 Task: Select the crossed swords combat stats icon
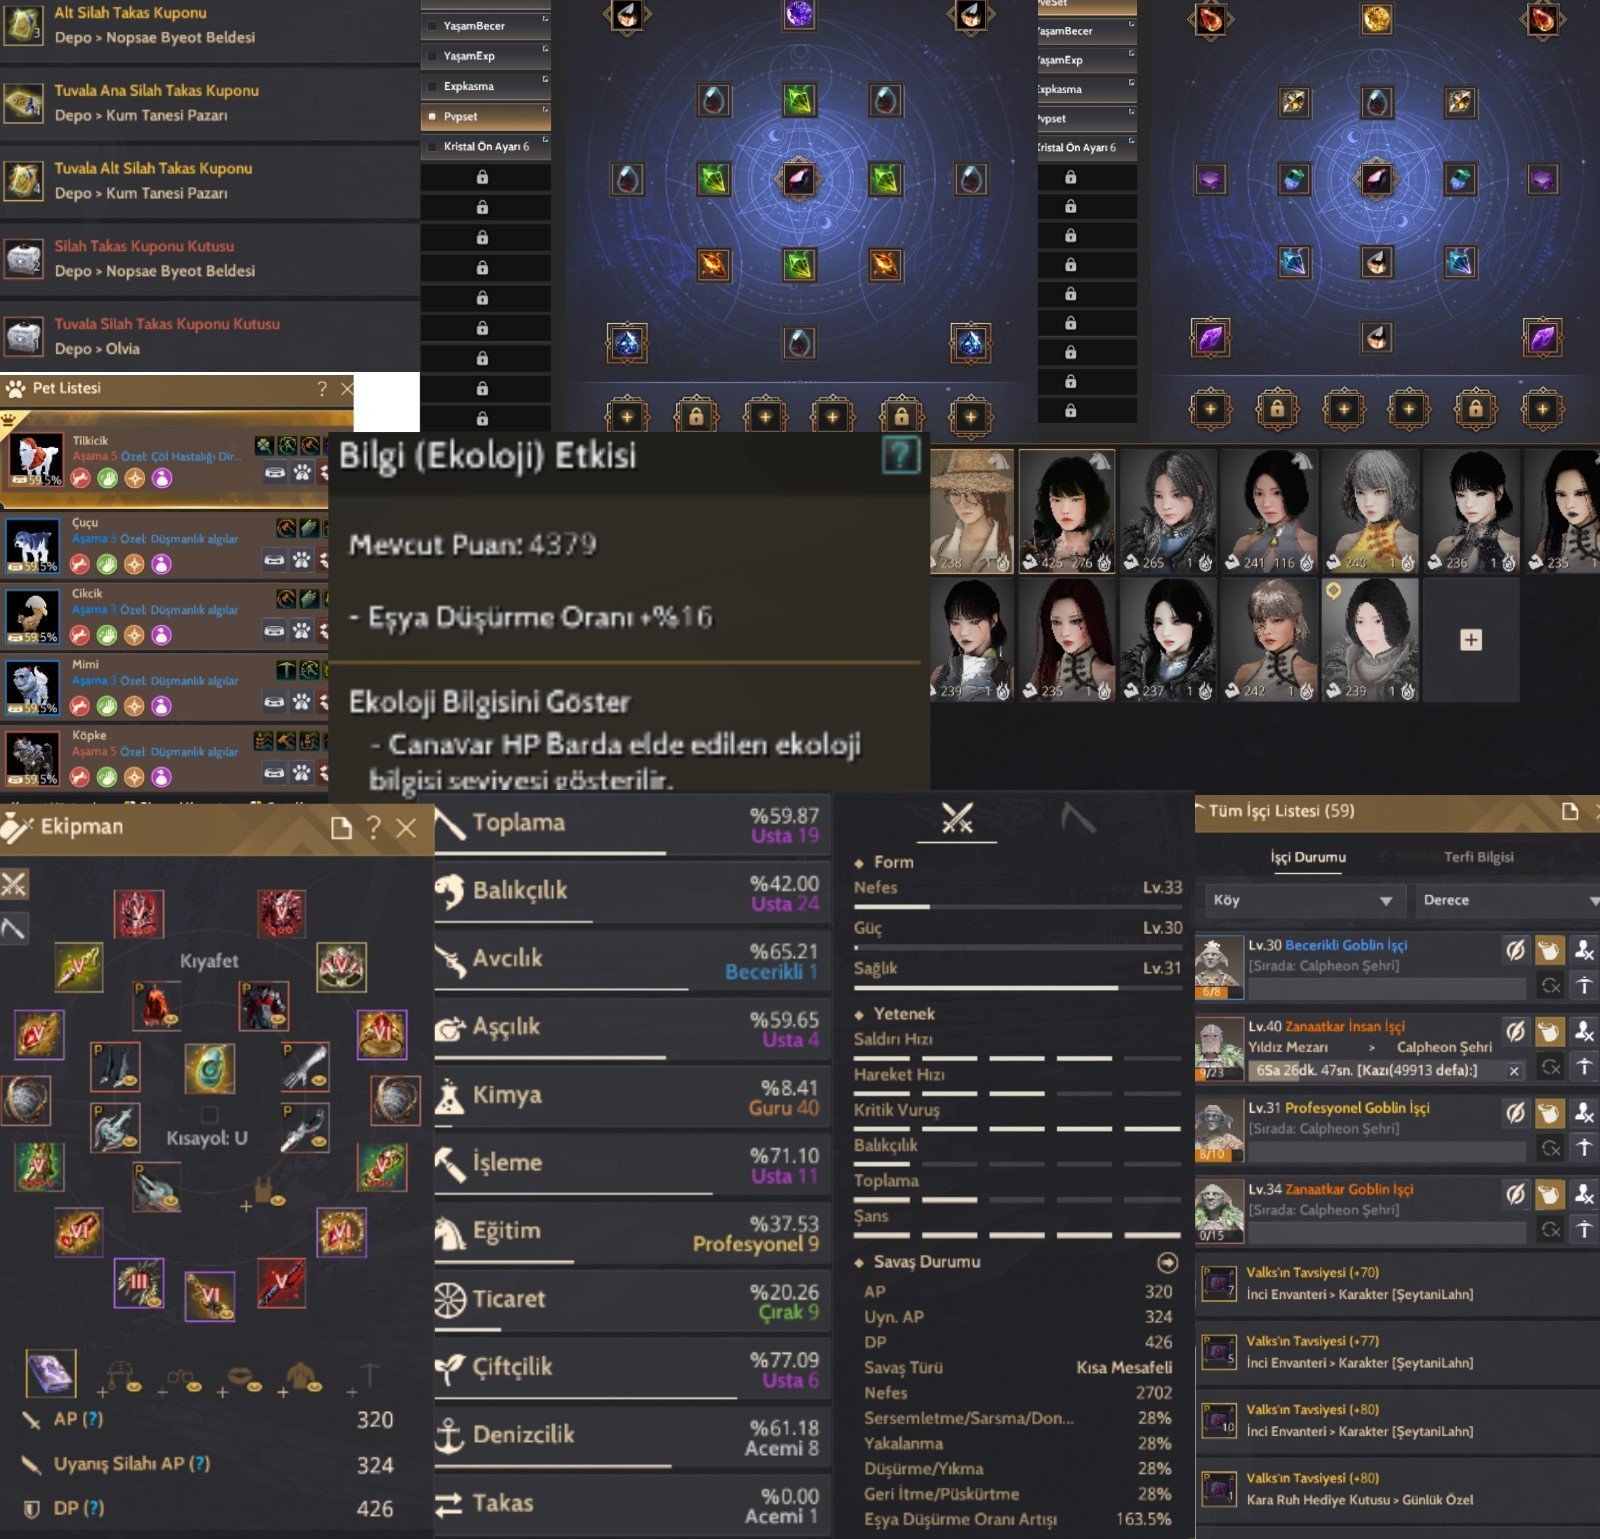pyautogui.click(x=957, y=819)
